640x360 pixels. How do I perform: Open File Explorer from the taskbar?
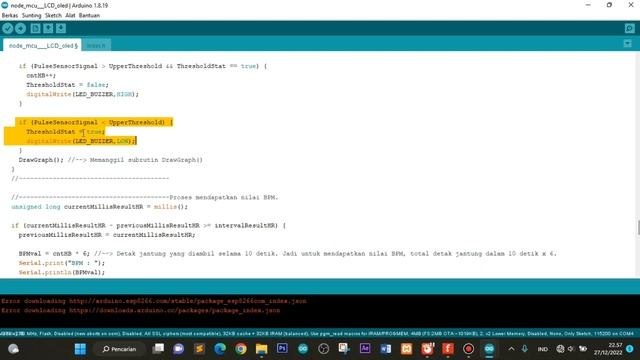click(261, 349)
